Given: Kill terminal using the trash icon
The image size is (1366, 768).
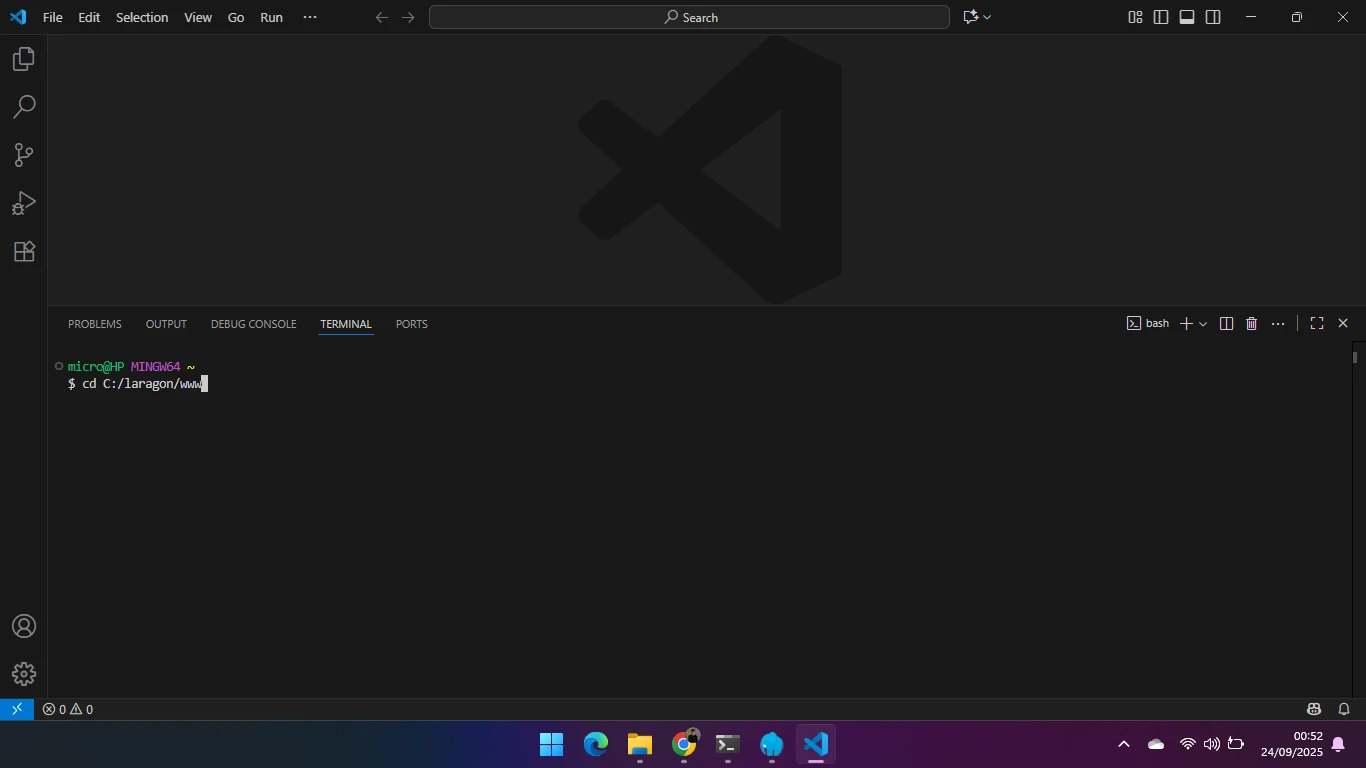Looking at the screenshot, I should [x=1251, y=324].
